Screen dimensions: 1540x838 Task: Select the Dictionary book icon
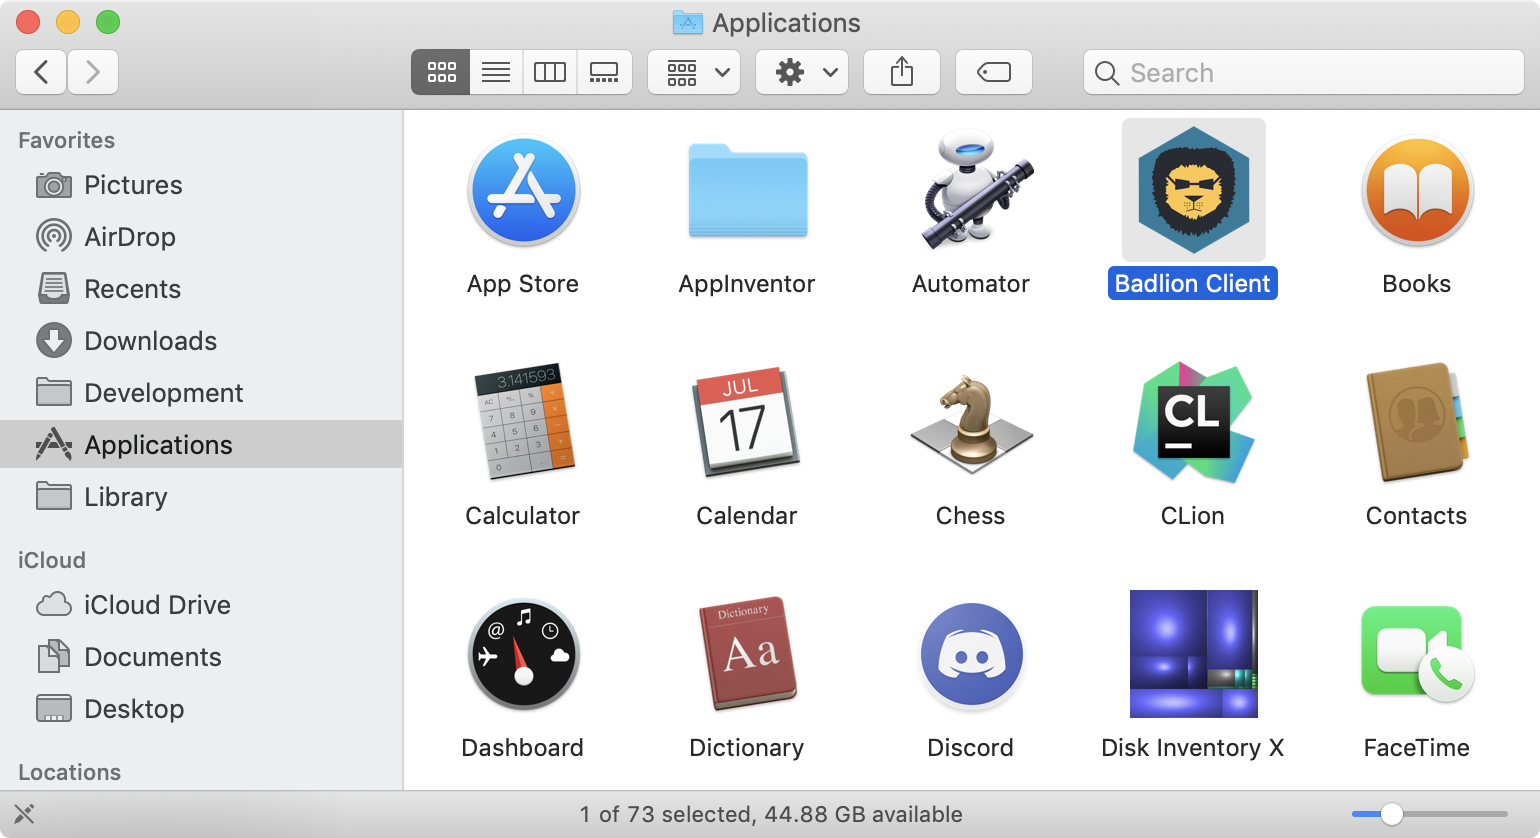click(747, 653)
